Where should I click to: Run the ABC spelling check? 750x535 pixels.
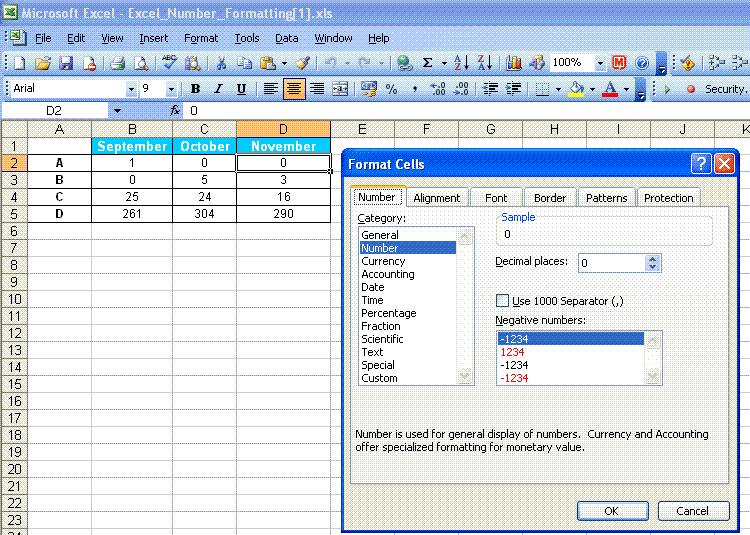pyautogui.click(x=169, y=63)
